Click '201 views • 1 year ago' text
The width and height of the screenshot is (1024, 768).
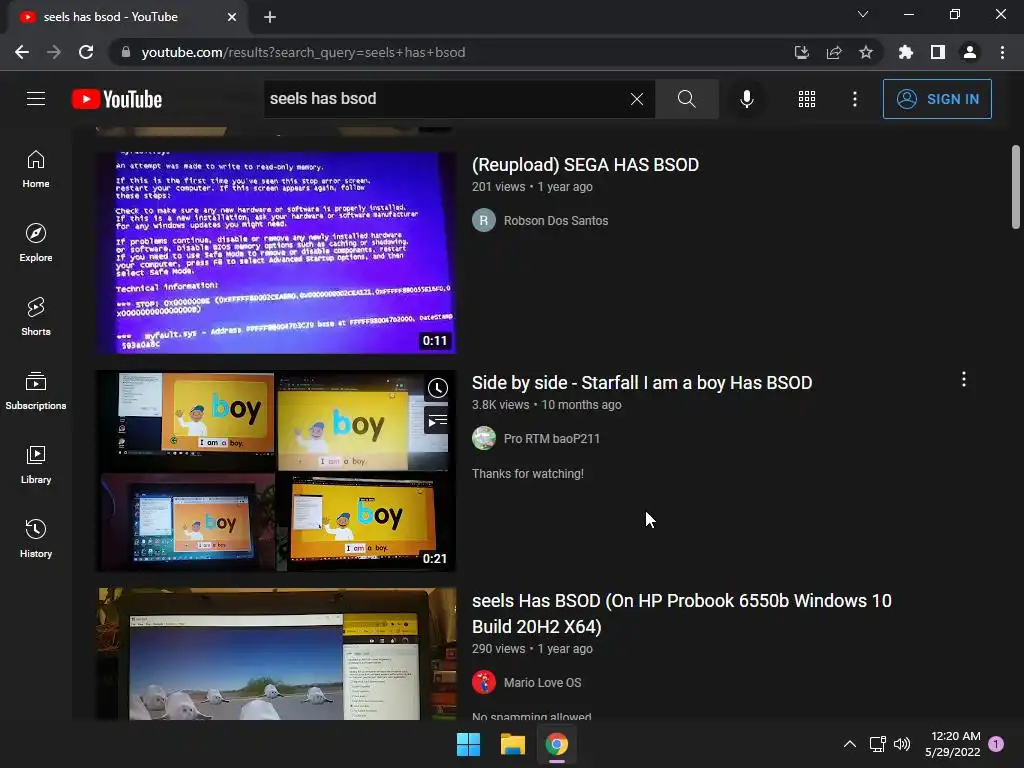532,187
